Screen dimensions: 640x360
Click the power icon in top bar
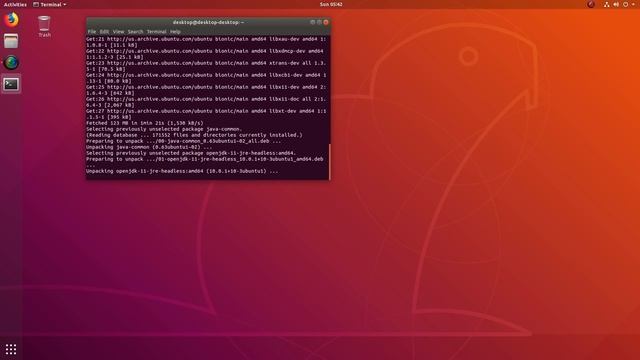pyautogui.click(x=625, y=4)
